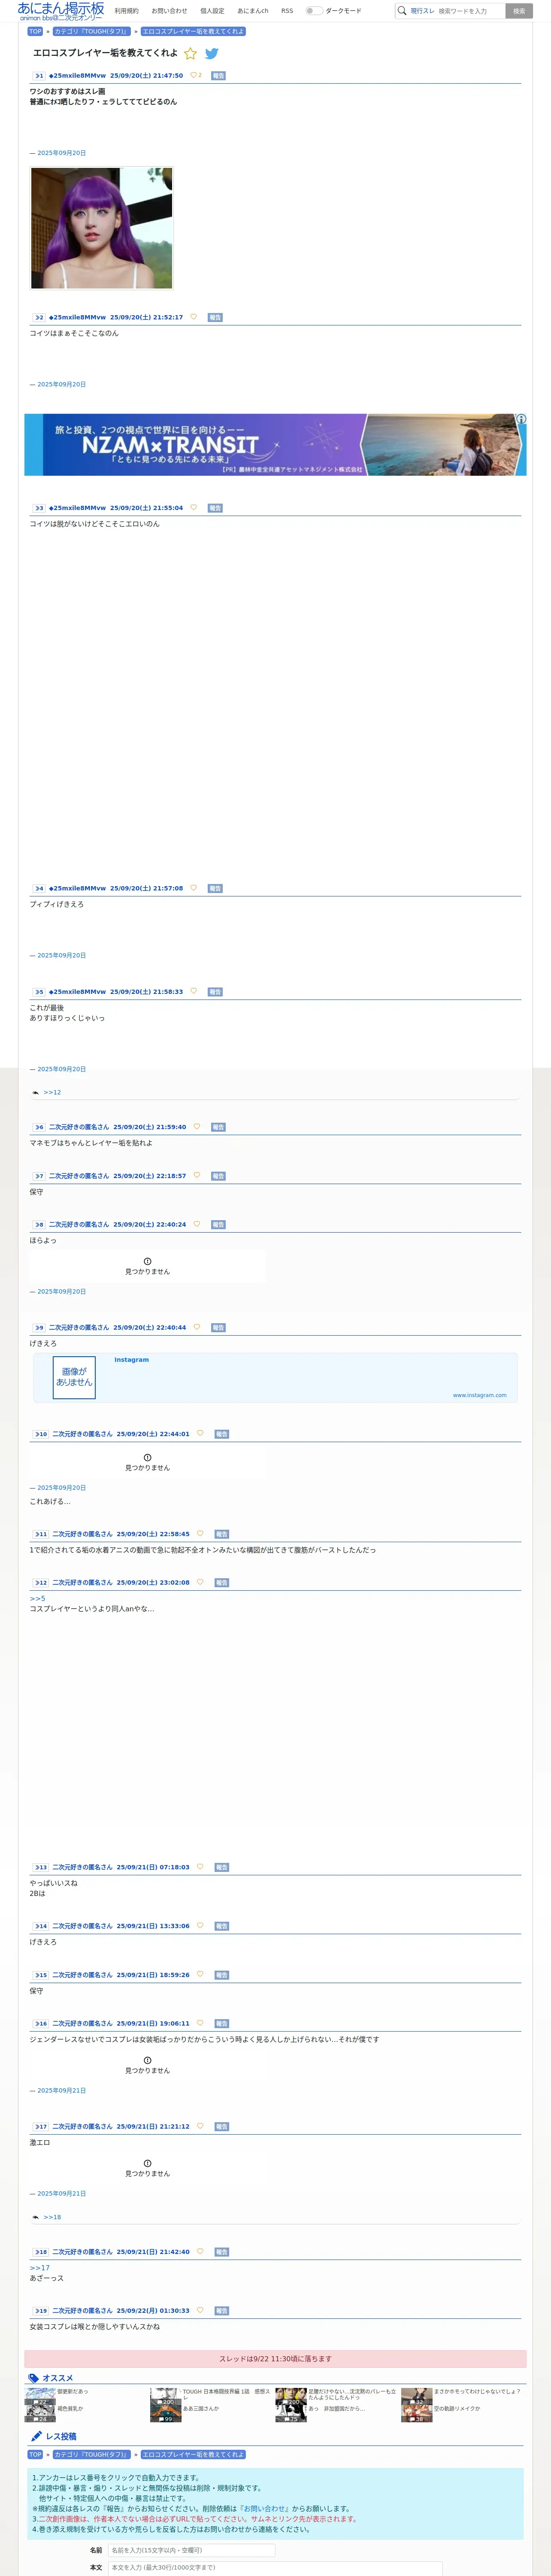Viewport: 551px width, 2576px height.
Task: Open the あにまんch menu item
Action: [x=253, y=11]
